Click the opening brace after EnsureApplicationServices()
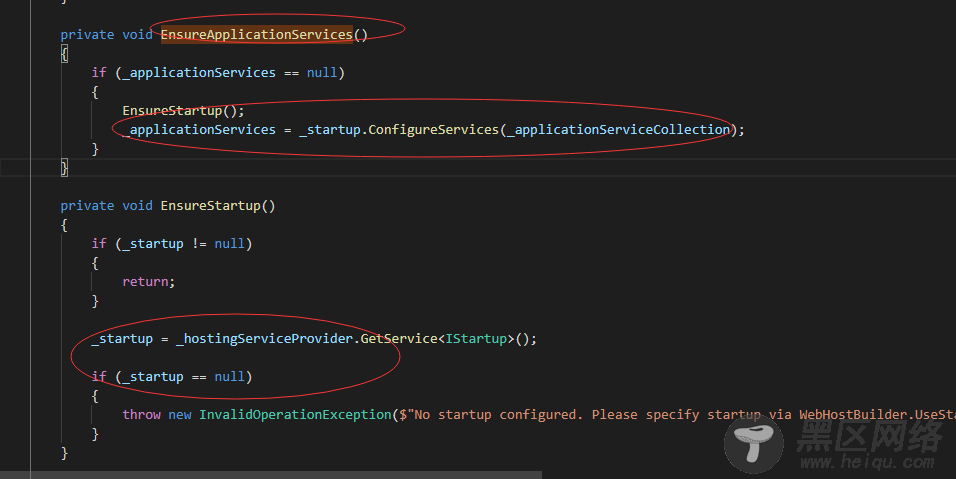 click(65, 54)
